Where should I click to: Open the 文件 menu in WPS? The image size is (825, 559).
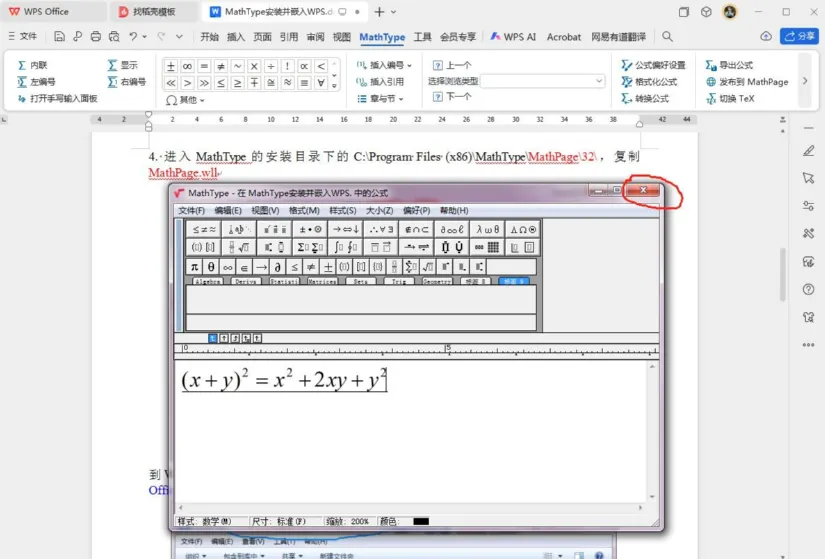pos(23,36)
